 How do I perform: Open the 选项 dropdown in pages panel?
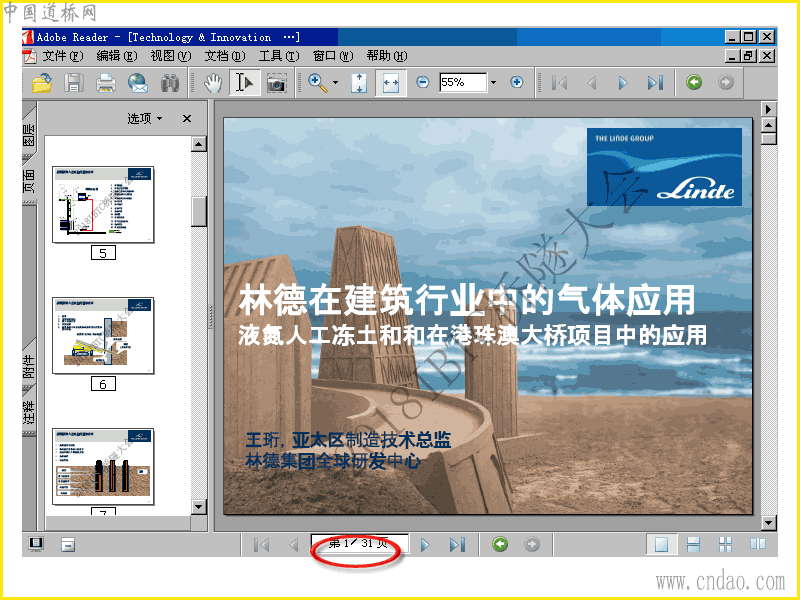point(144,118)
